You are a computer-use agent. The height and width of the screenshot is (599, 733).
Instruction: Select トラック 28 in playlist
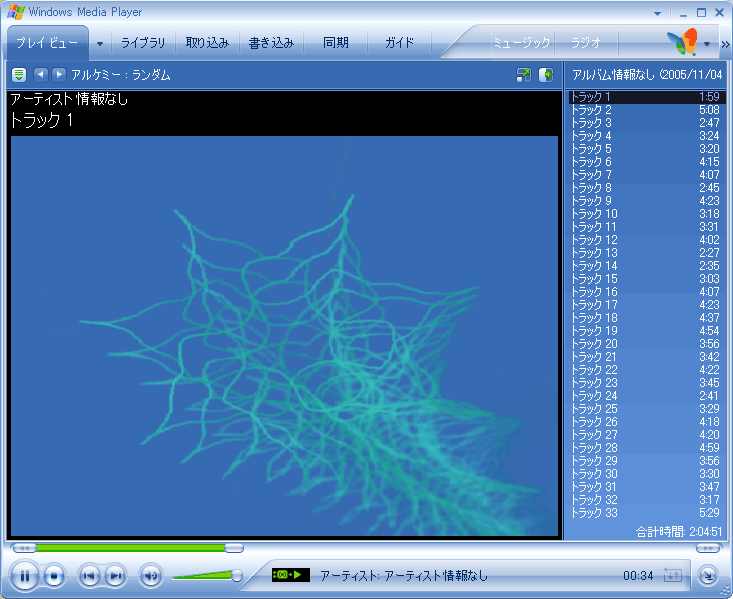pyautogui.click(x=646, y=448)
